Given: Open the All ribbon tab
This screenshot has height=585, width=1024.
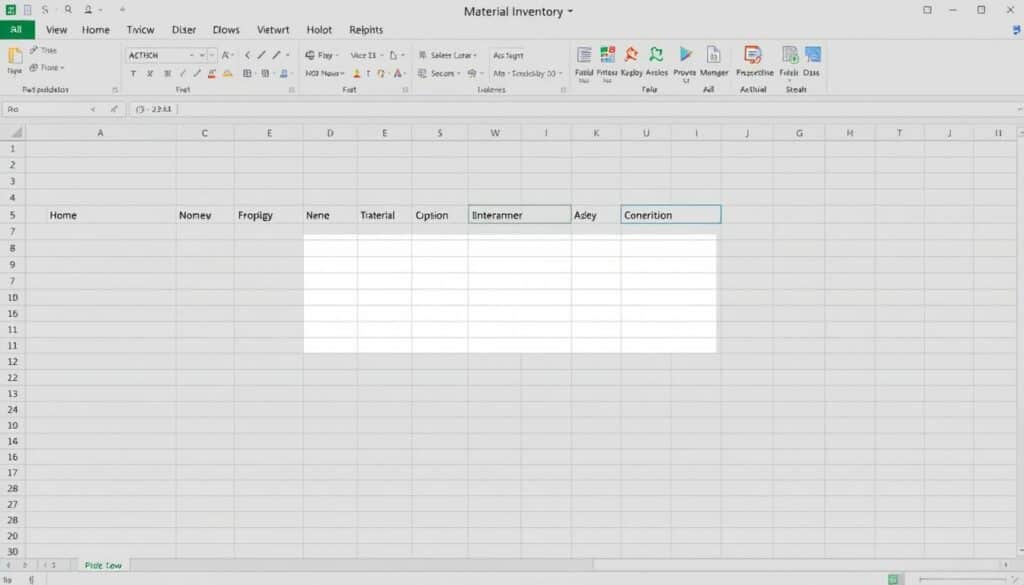Looking at the screenshot, I should [x=17, y=30].
